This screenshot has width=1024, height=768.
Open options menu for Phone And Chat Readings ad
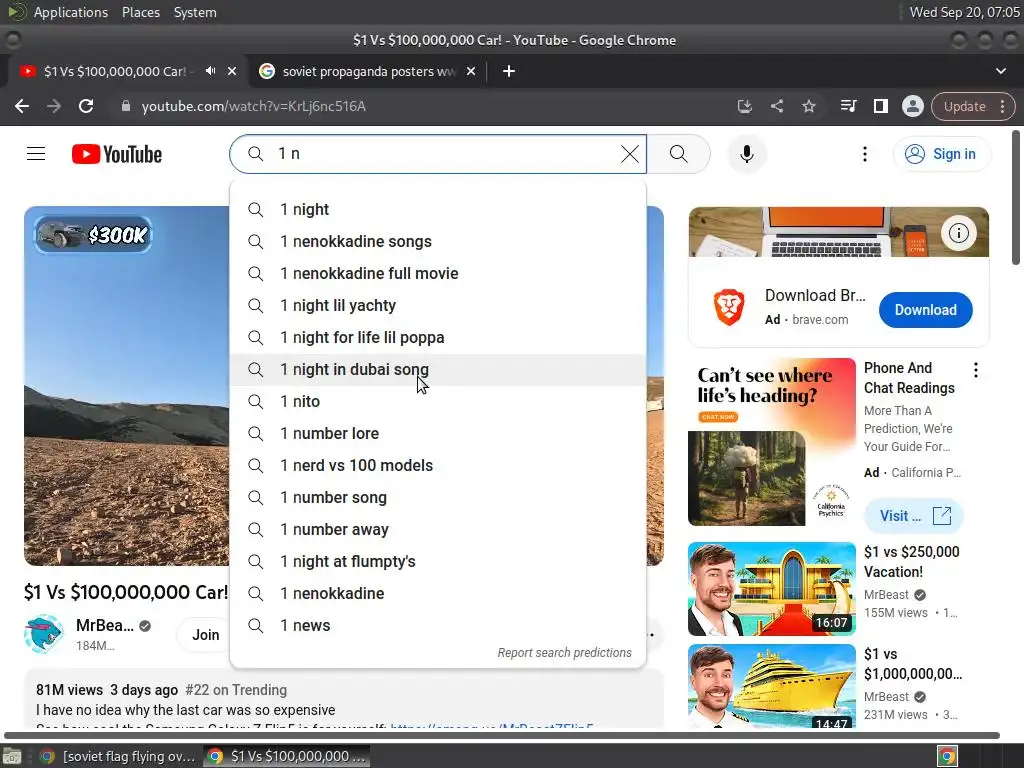click(976, 370)
